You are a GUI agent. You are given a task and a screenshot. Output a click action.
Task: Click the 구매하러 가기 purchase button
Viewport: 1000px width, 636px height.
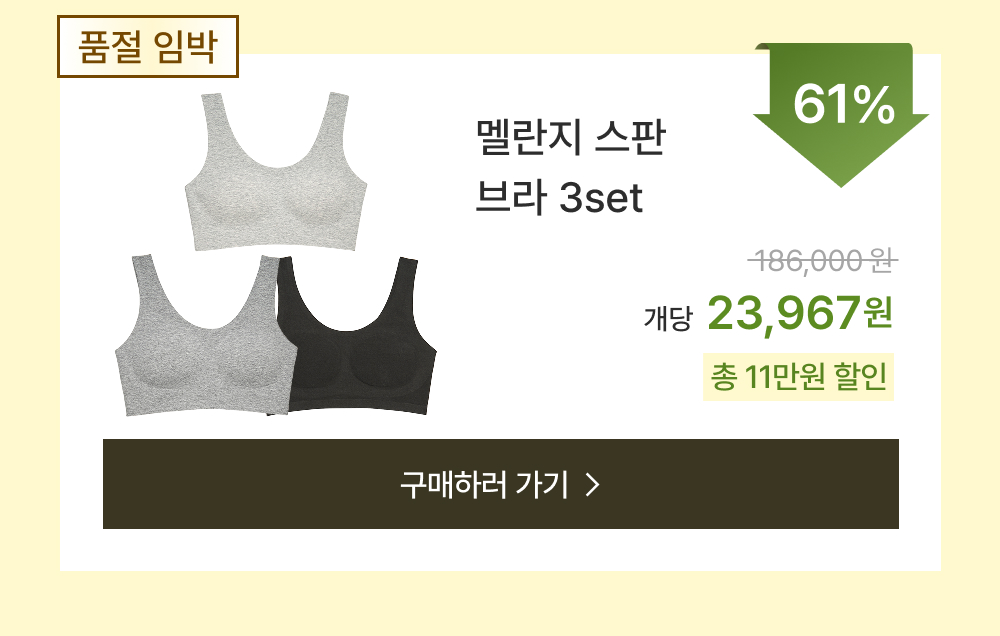coord(501,484)
